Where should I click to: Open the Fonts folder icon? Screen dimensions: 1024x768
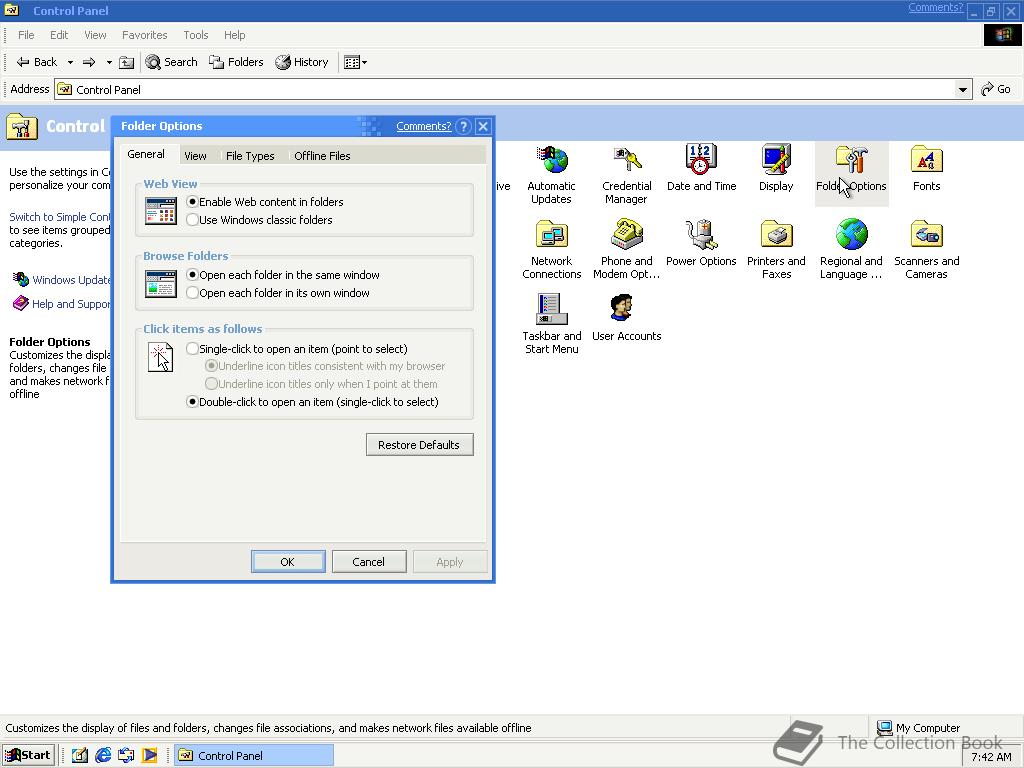tap(926, 168)
